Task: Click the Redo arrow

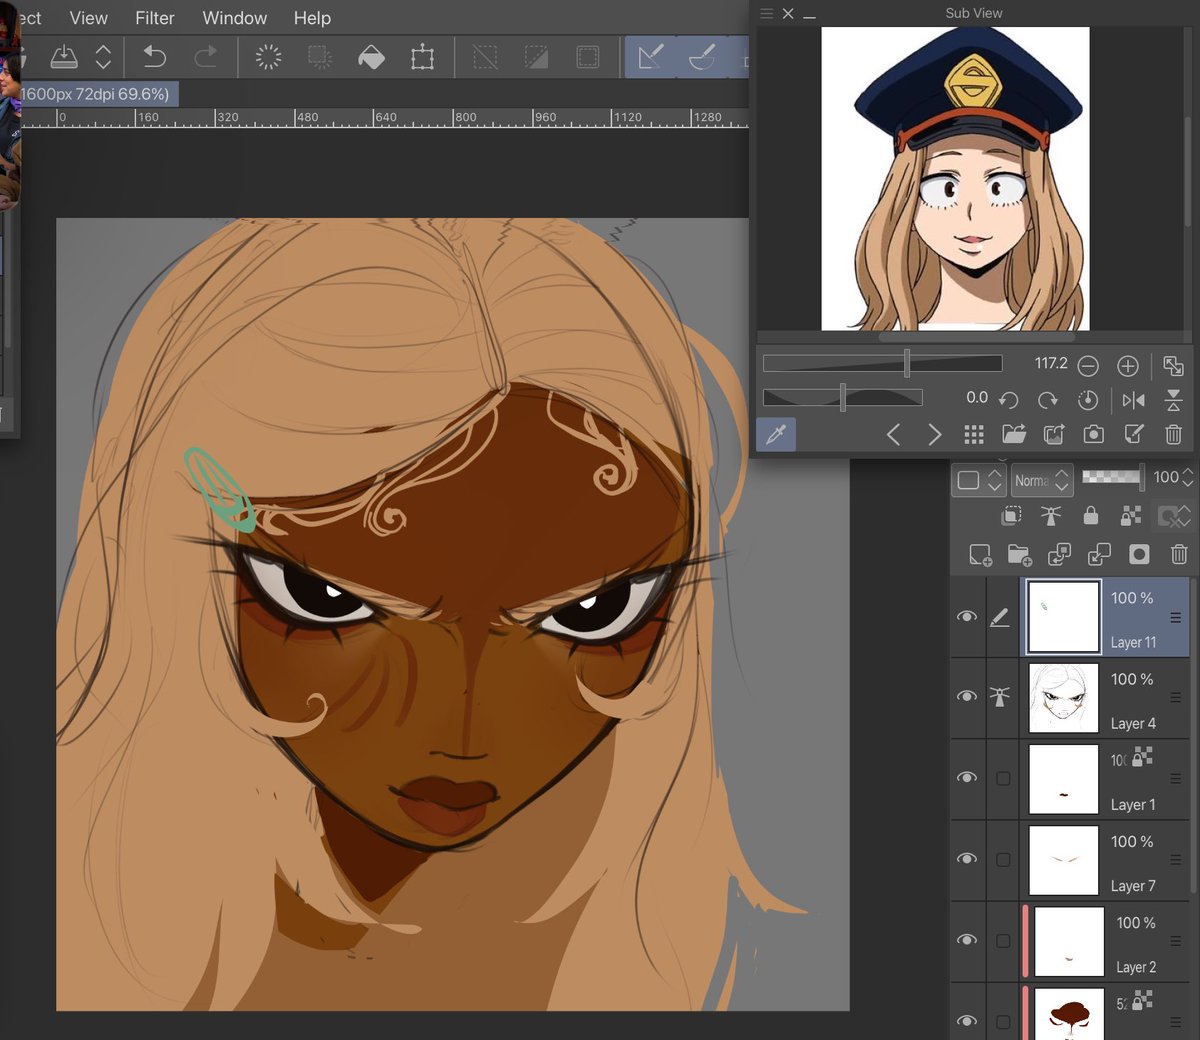Action: click(x=206, y=57)
